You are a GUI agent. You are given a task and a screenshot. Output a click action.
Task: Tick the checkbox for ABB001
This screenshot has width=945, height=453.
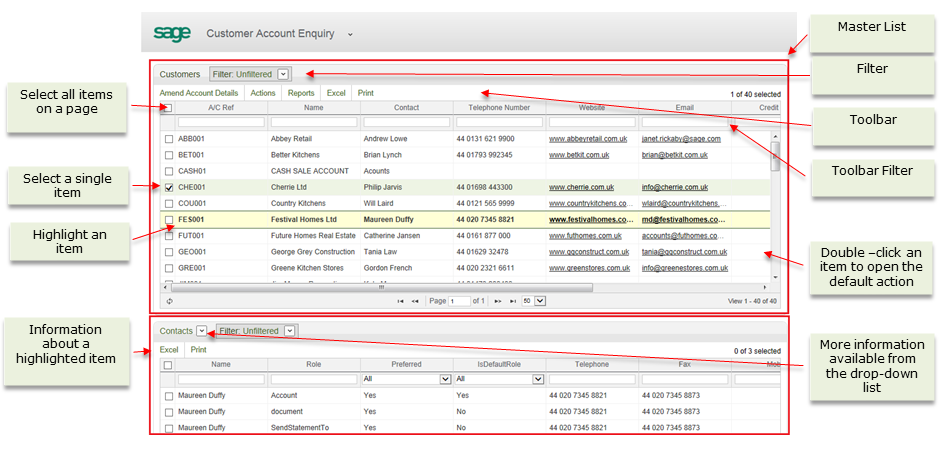[169, 139]
